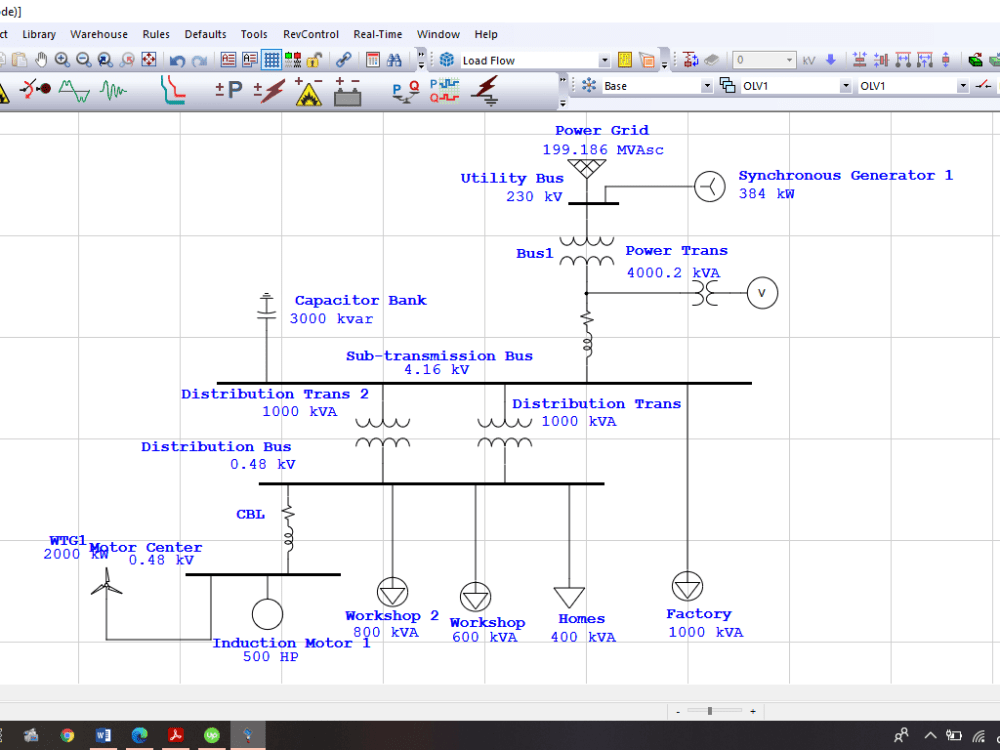Select the WTG1 wind turbine symbol
Viewport: 1000px width, 750px height.
tap(107, 582)
